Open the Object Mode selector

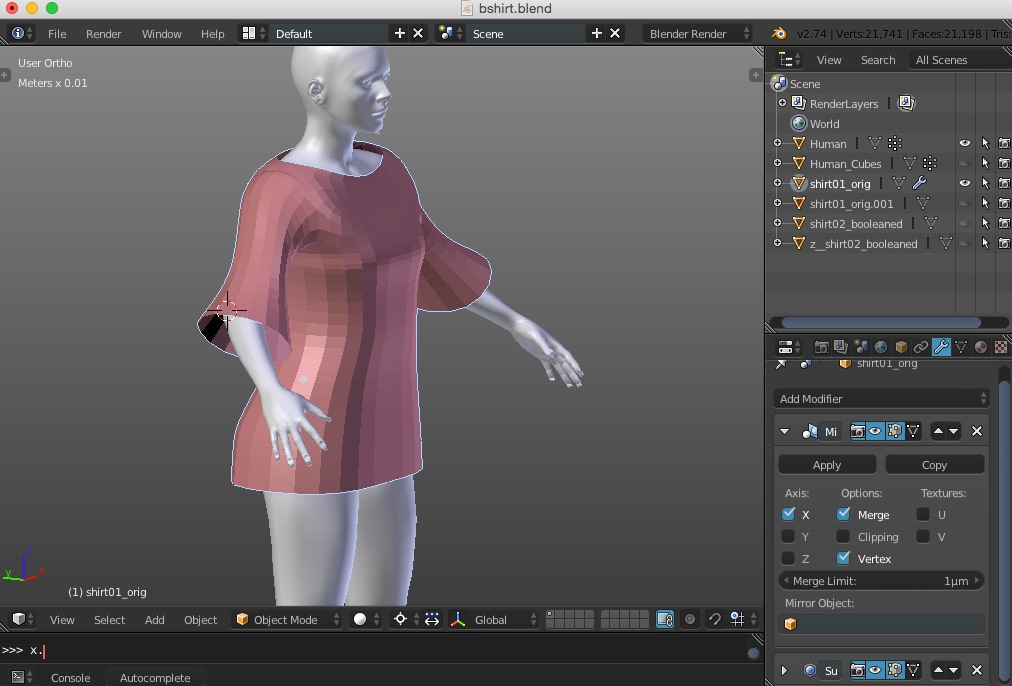[286, 620]
